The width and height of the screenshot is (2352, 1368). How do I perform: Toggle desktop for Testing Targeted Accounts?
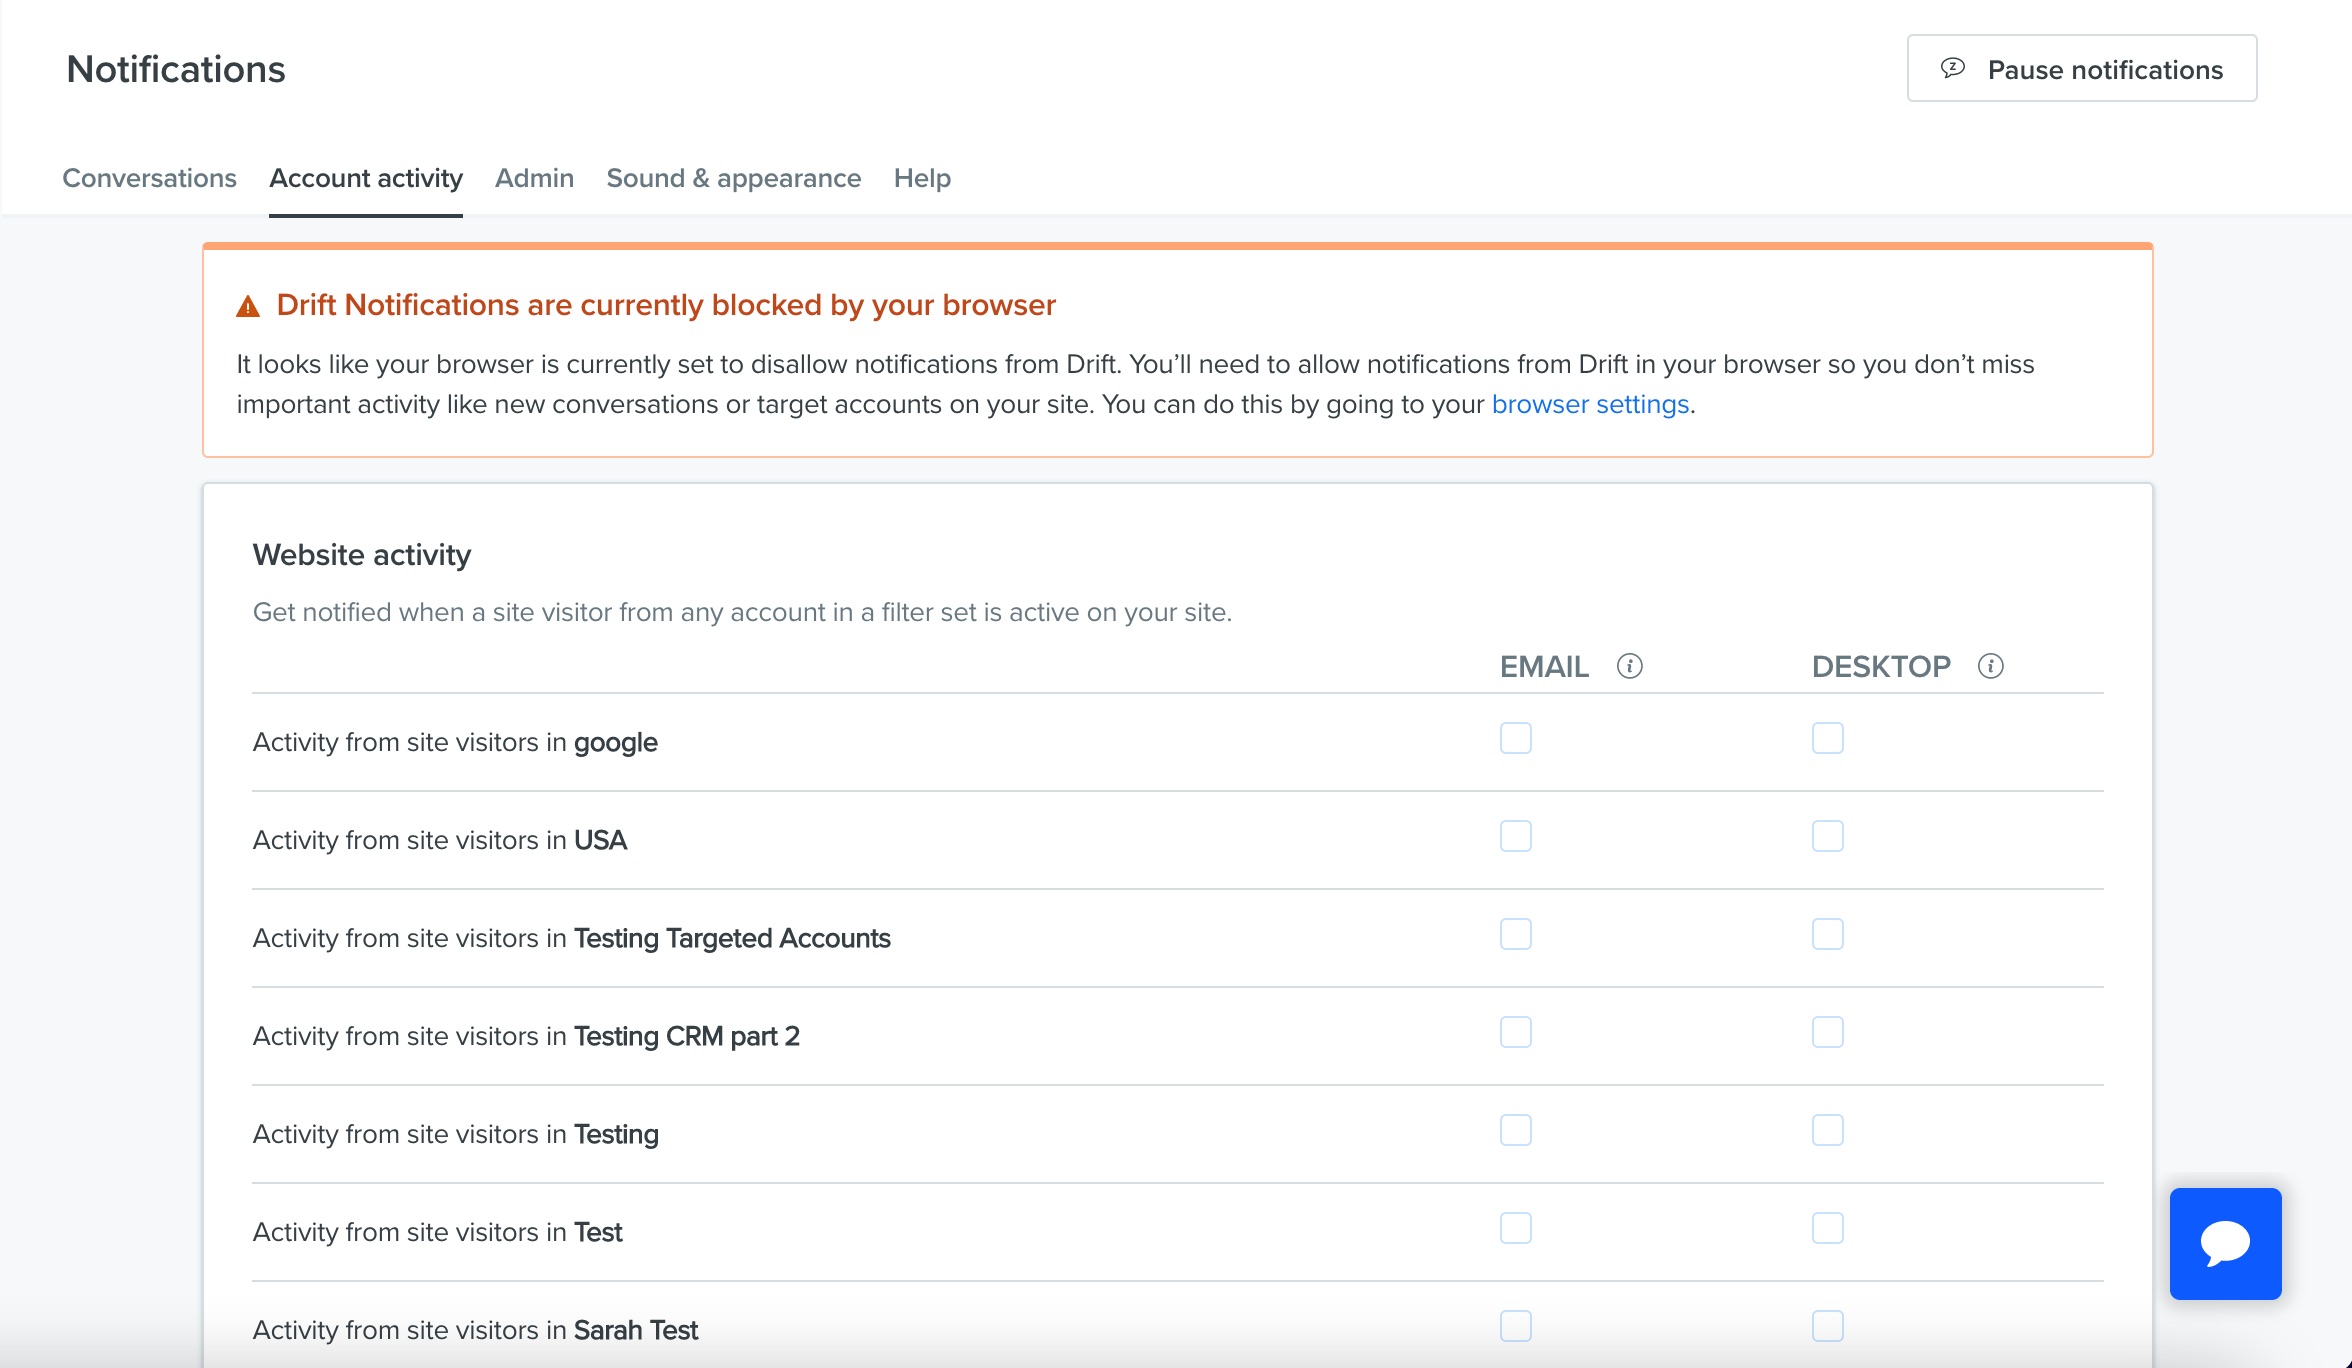click(1828, 934)
